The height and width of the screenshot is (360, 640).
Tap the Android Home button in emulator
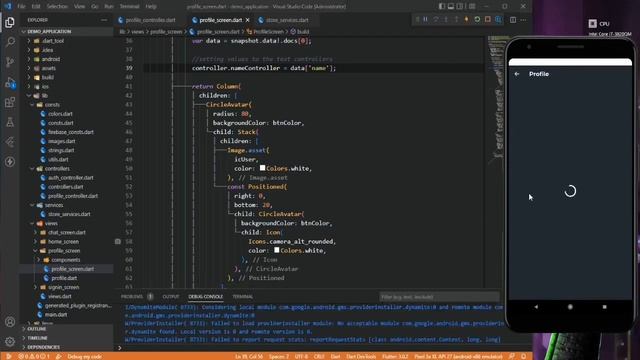[x=570, y=307]
